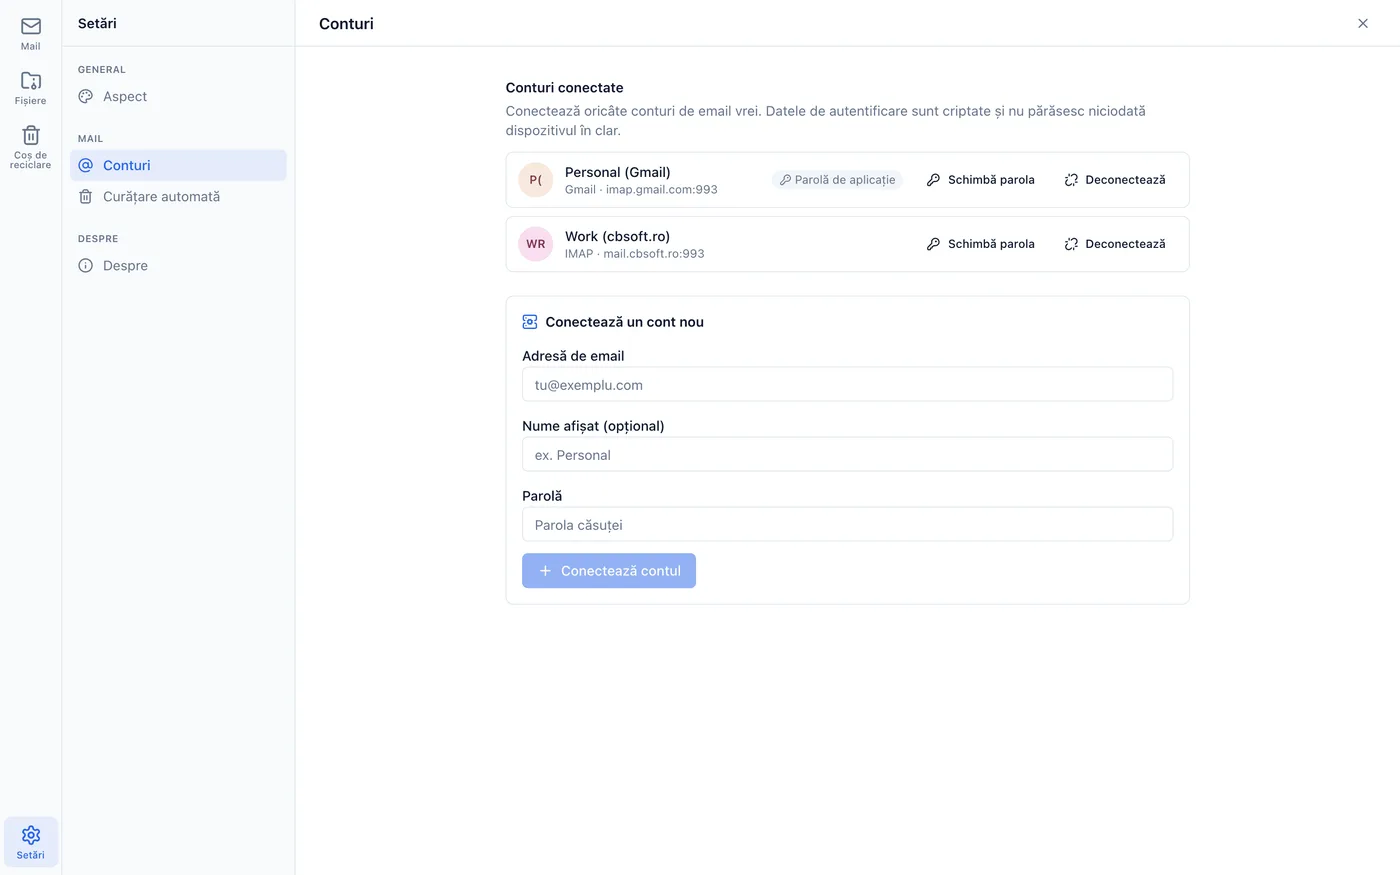Click key icon in Personal Schimbă parola
The width and height of the screenshot is (1400, 875).
pyautogui.click(x=933, y=180)
